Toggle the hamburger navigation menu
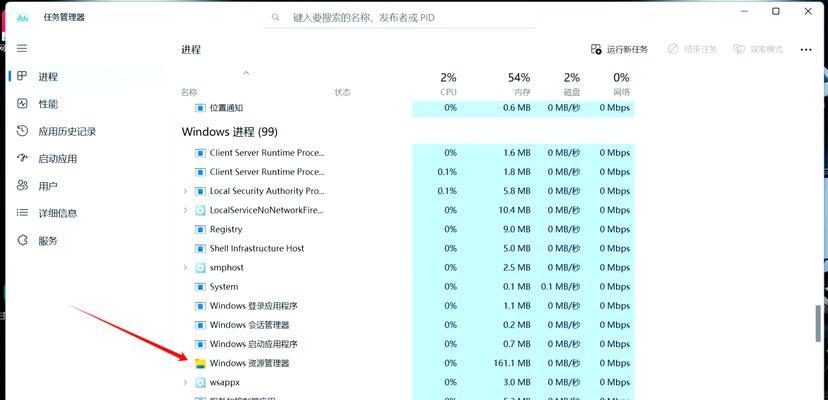This screenshot has width=828, height=400. coord(22,48)
